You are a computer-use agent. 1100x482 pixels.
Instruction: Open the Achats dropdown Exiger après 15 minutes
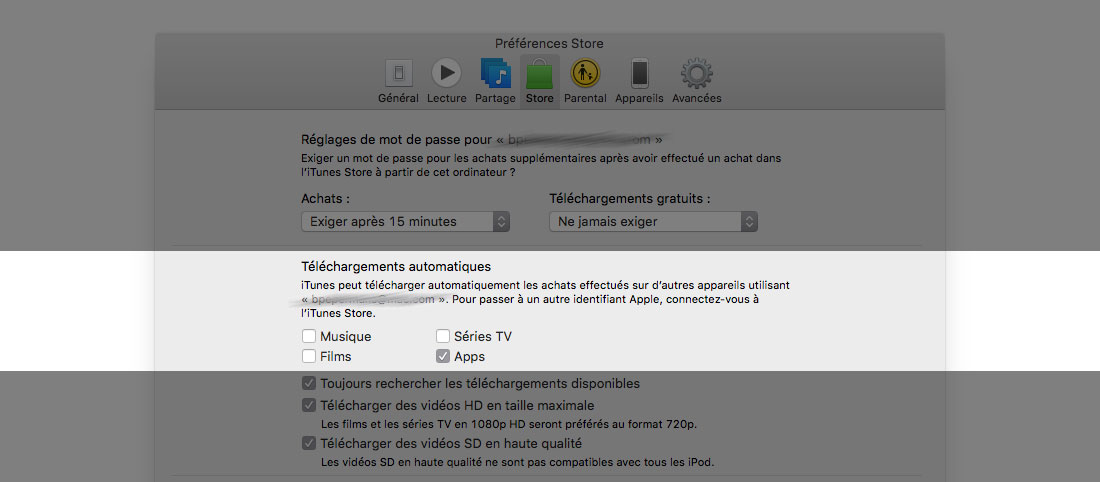[405, 222]
